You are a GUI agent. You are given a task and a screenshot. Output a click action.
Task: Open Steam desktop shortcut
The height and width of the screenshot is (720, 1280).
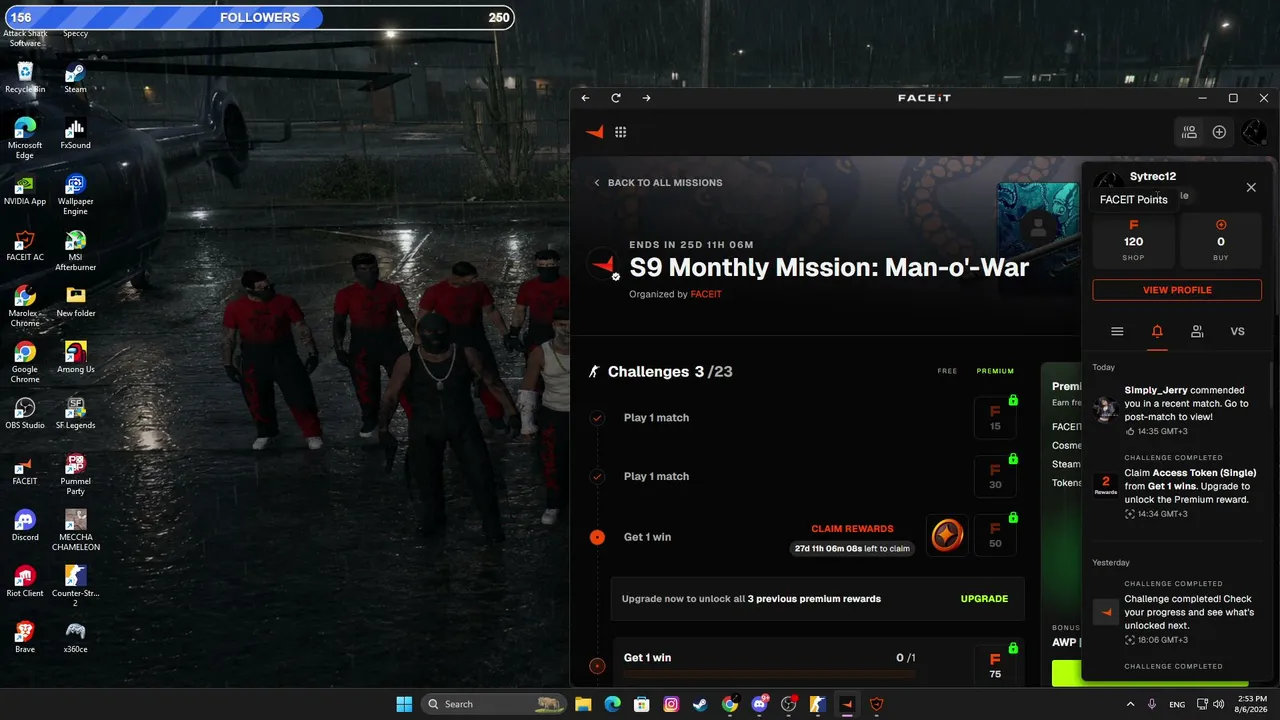pyautogui.click(x=75, y=78)
